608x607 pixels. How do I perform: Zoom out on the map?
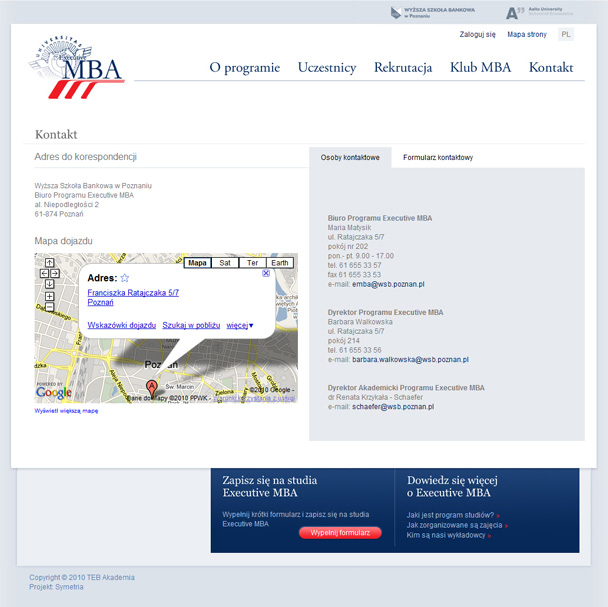[50, 307]
